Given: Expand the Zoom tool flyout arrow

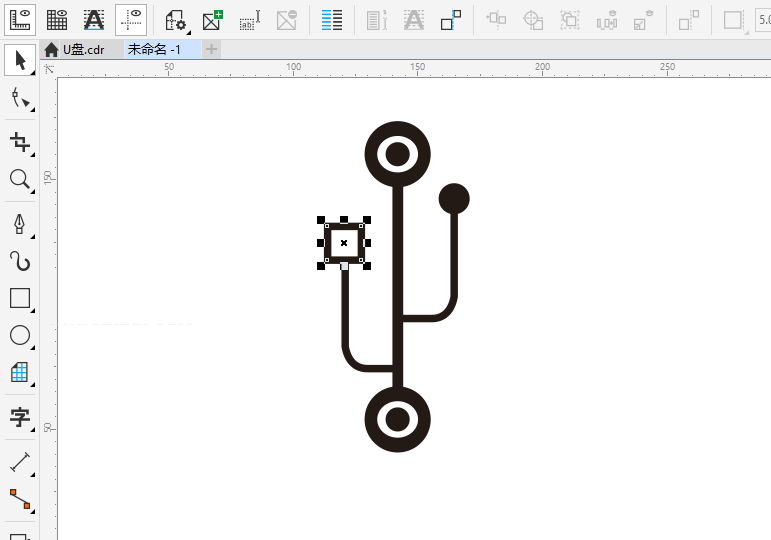Looking at the screenshot, I should (x=32, y=192).
